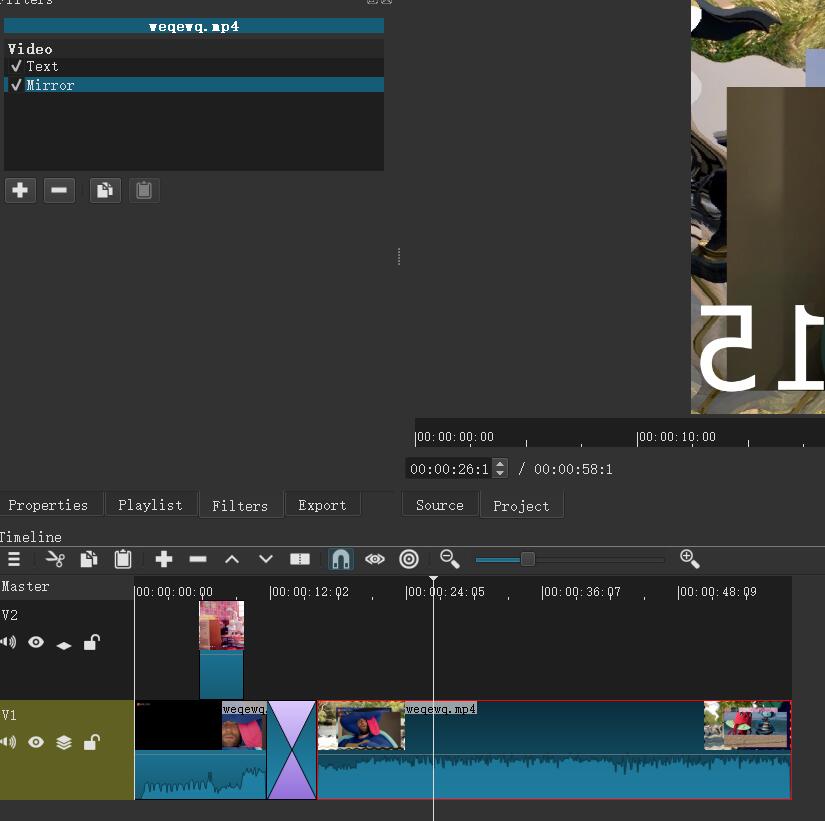Screen dimensions: 825x821
Task: Copy the clip in timeline toolbar
Action: (89, 559)
